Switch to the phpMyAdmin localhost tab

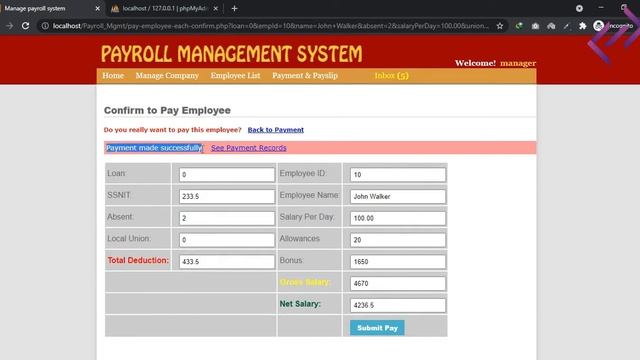coord(164,8)
